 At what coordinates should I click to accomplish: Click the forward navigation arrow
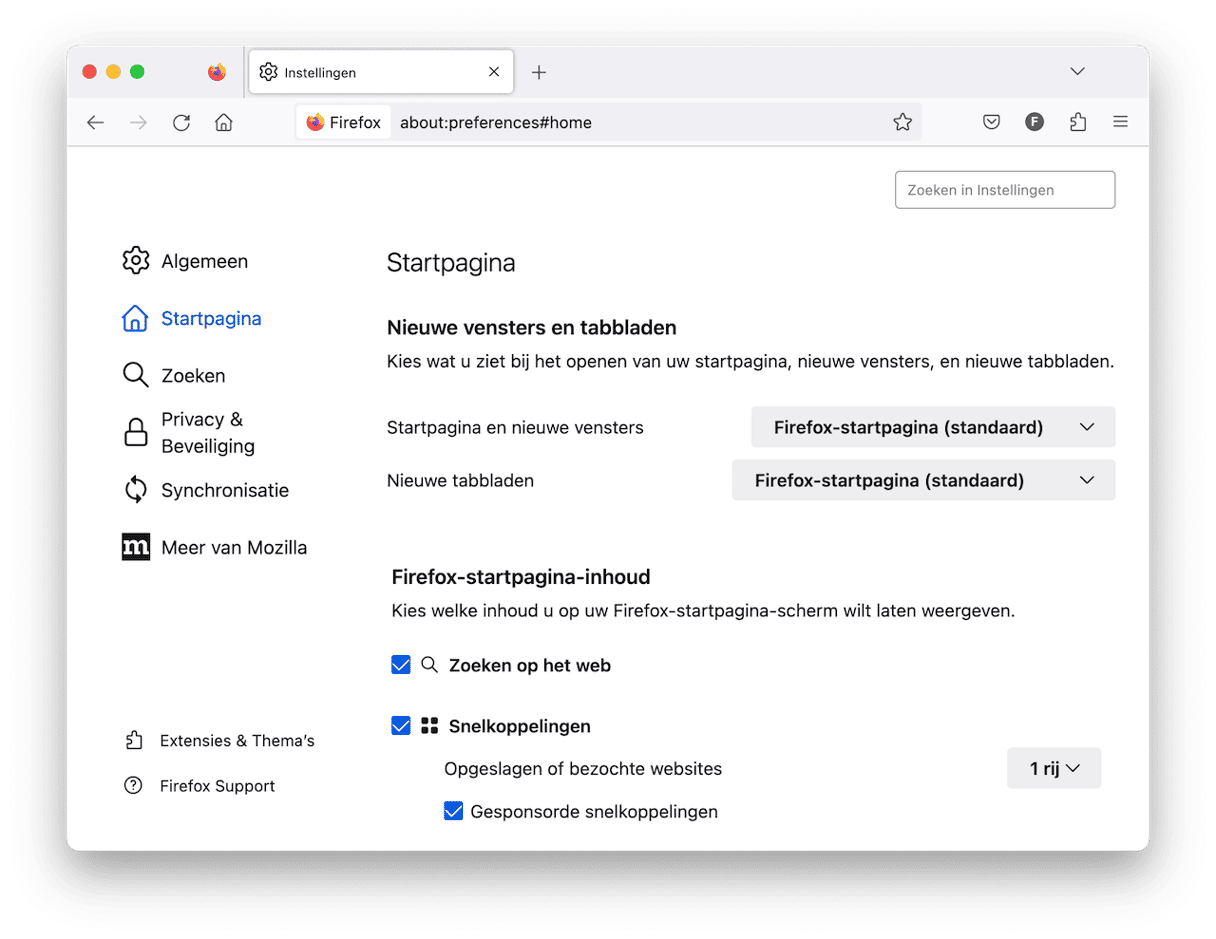(x=138, y=122)
